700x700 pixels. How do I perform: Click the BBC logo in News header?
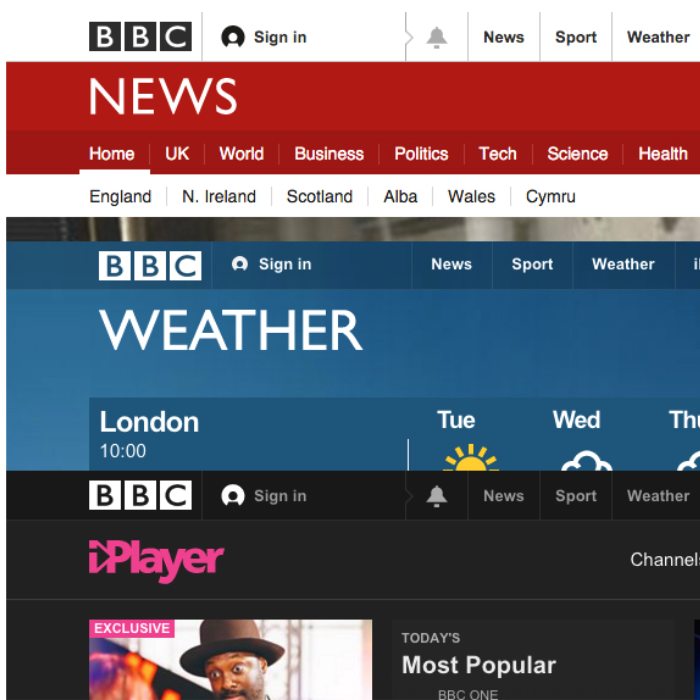point(140,37)
